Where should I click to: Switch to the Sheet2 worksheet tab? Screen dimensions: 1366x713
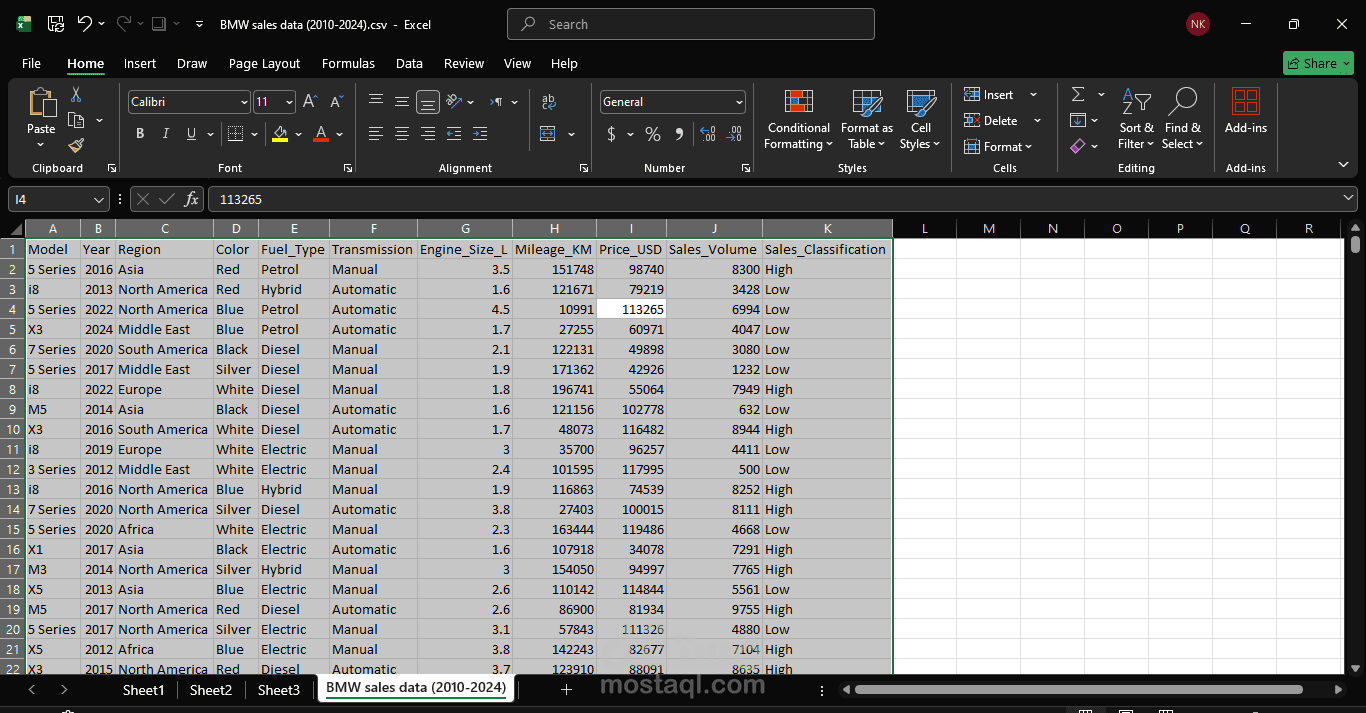pyautogui.click(x=210, y=690)
